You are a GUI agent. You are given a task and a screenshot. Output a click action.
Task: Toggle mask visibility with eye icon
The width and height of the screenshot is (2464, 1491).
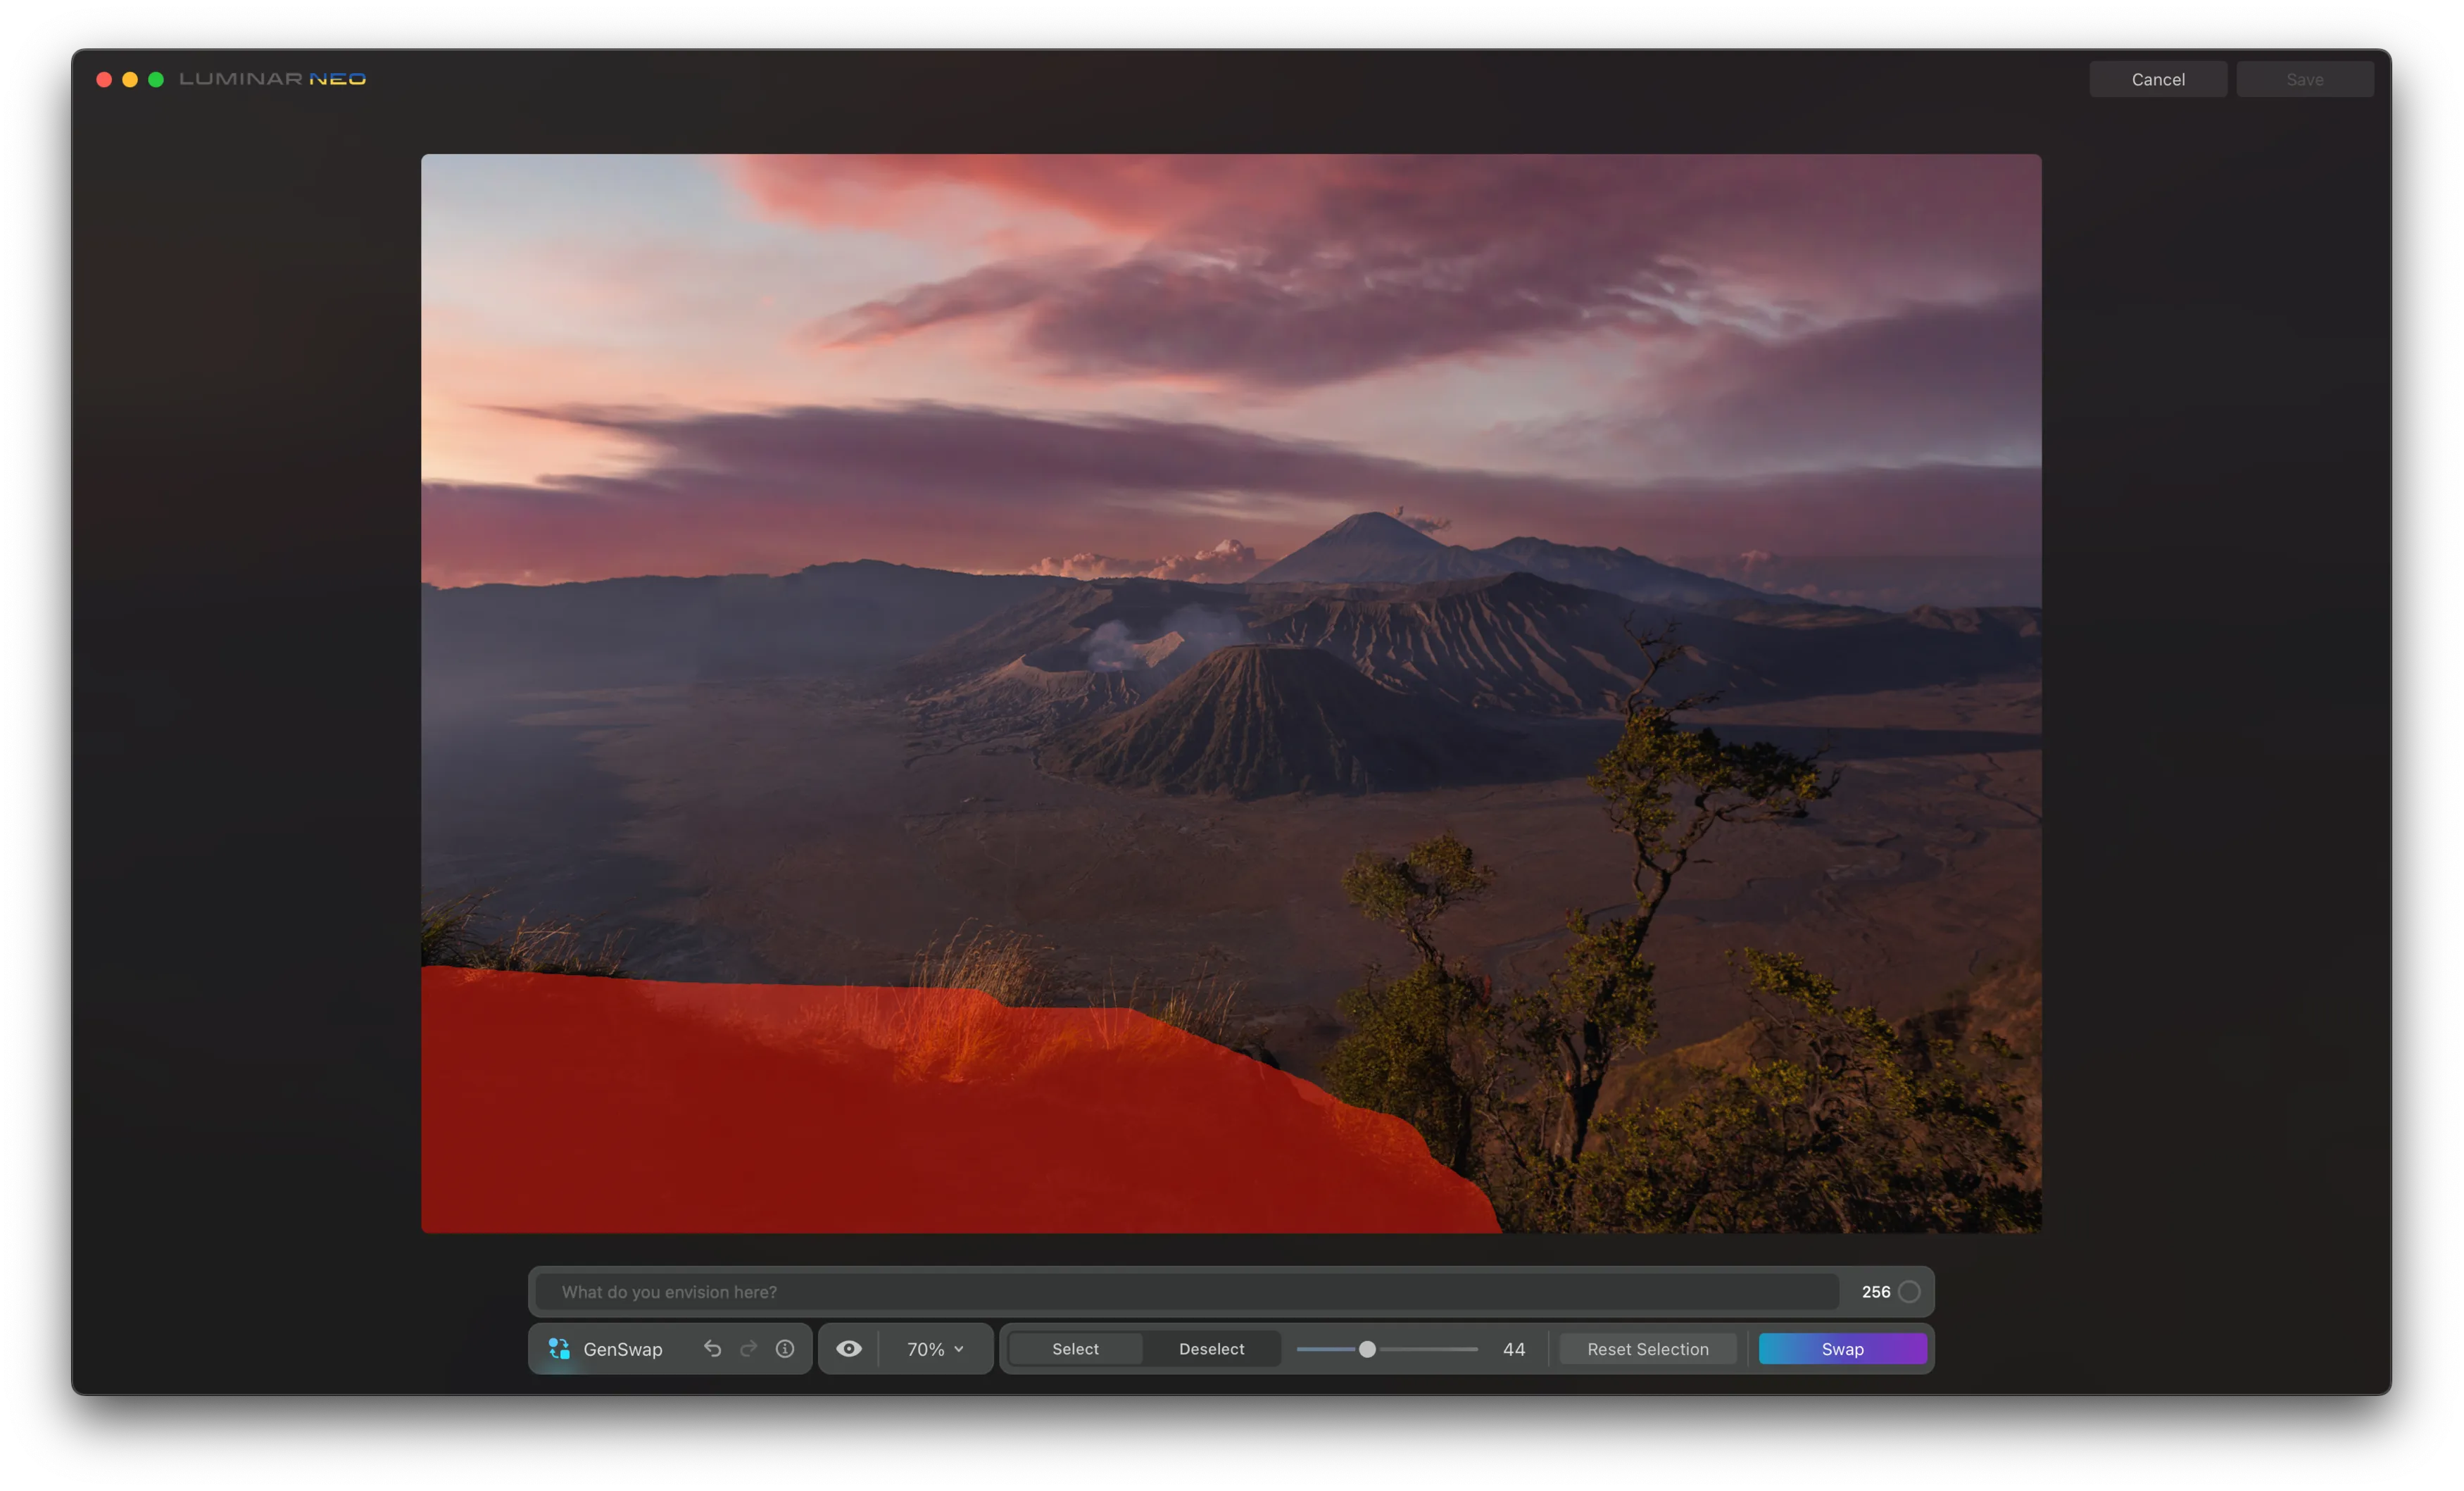click(849, 1349)
